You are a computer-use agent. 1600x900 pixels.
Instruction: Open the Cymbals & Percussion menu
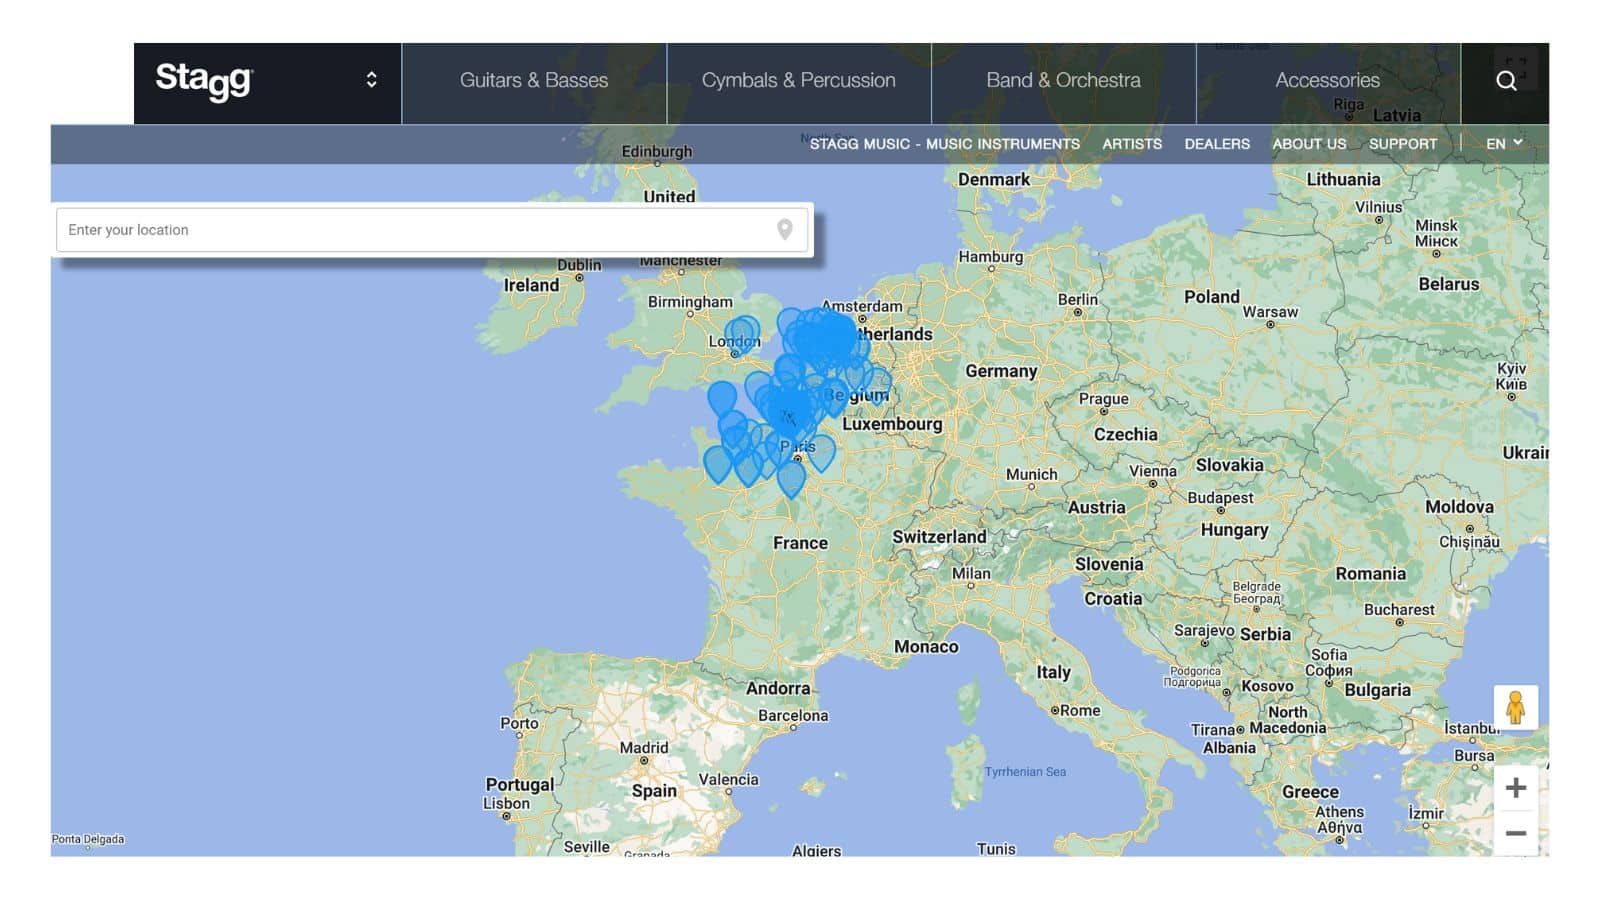tap(798, 80)
